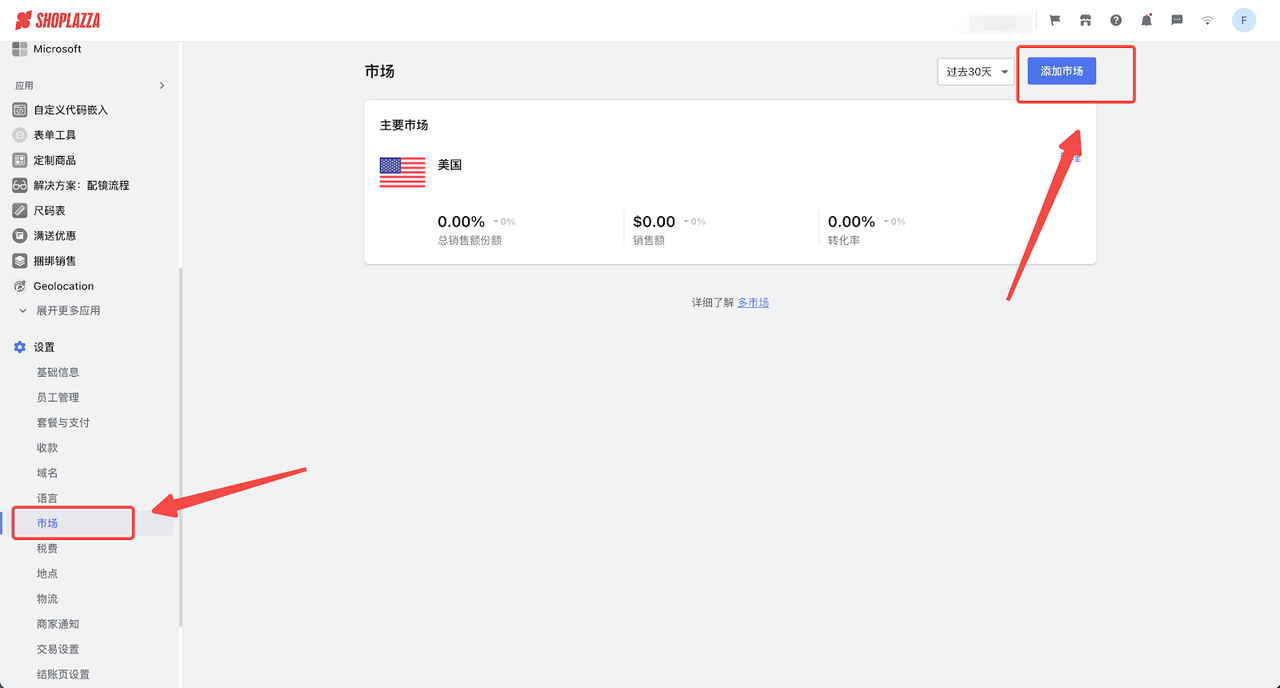The height and width of the screenshot is (688, 1280).
Task: Open 商家通知 settings page
Action: (58, 624)
